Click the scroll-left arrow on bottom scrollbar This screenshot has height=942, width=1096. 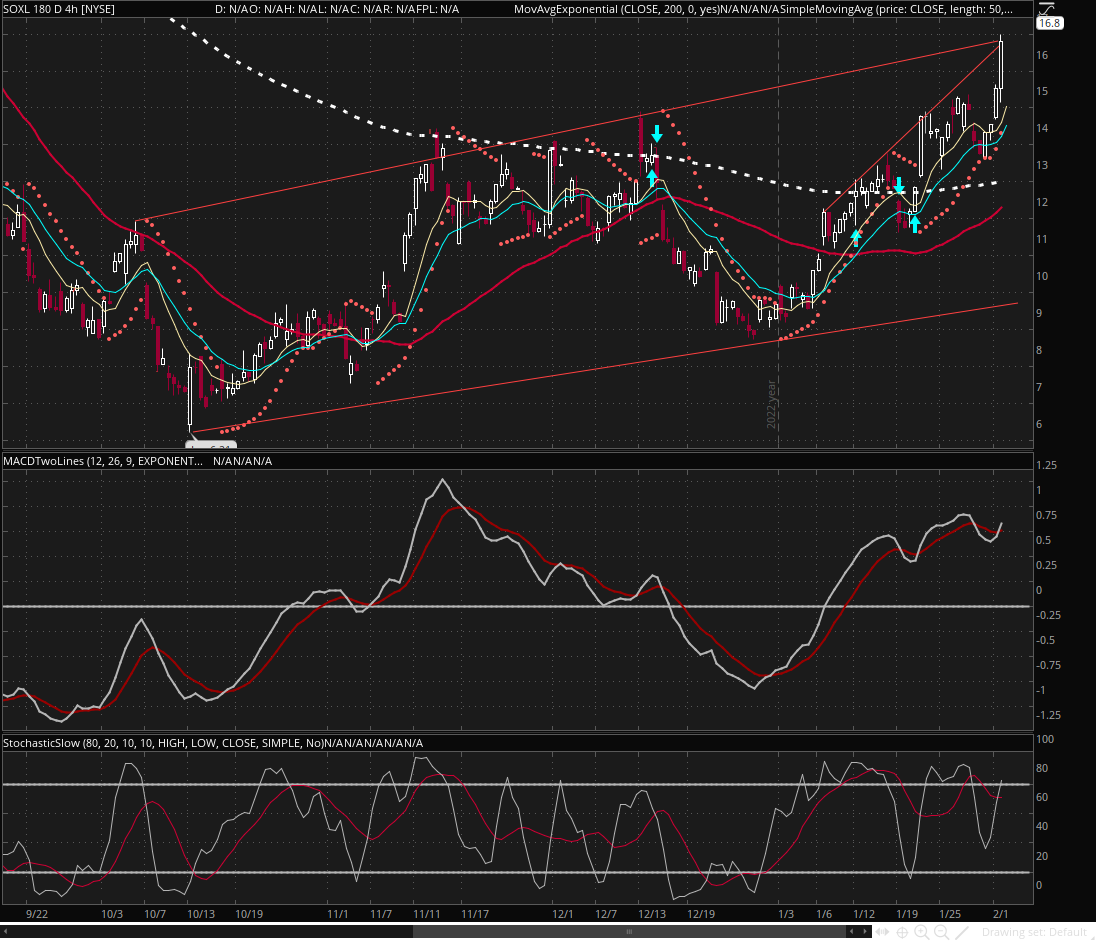click(x=851, y=932)
